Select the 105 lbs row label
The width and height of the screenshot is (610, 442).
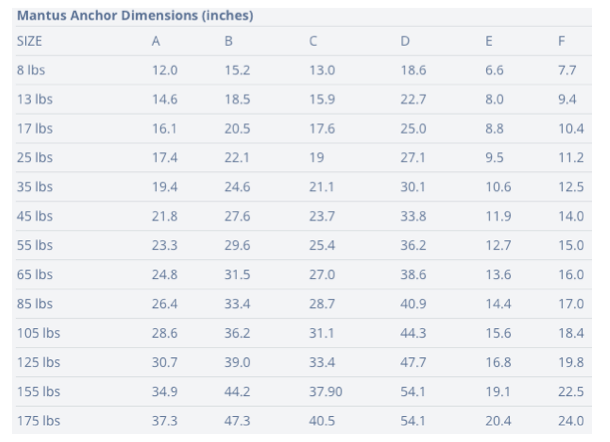click(38, 333)
